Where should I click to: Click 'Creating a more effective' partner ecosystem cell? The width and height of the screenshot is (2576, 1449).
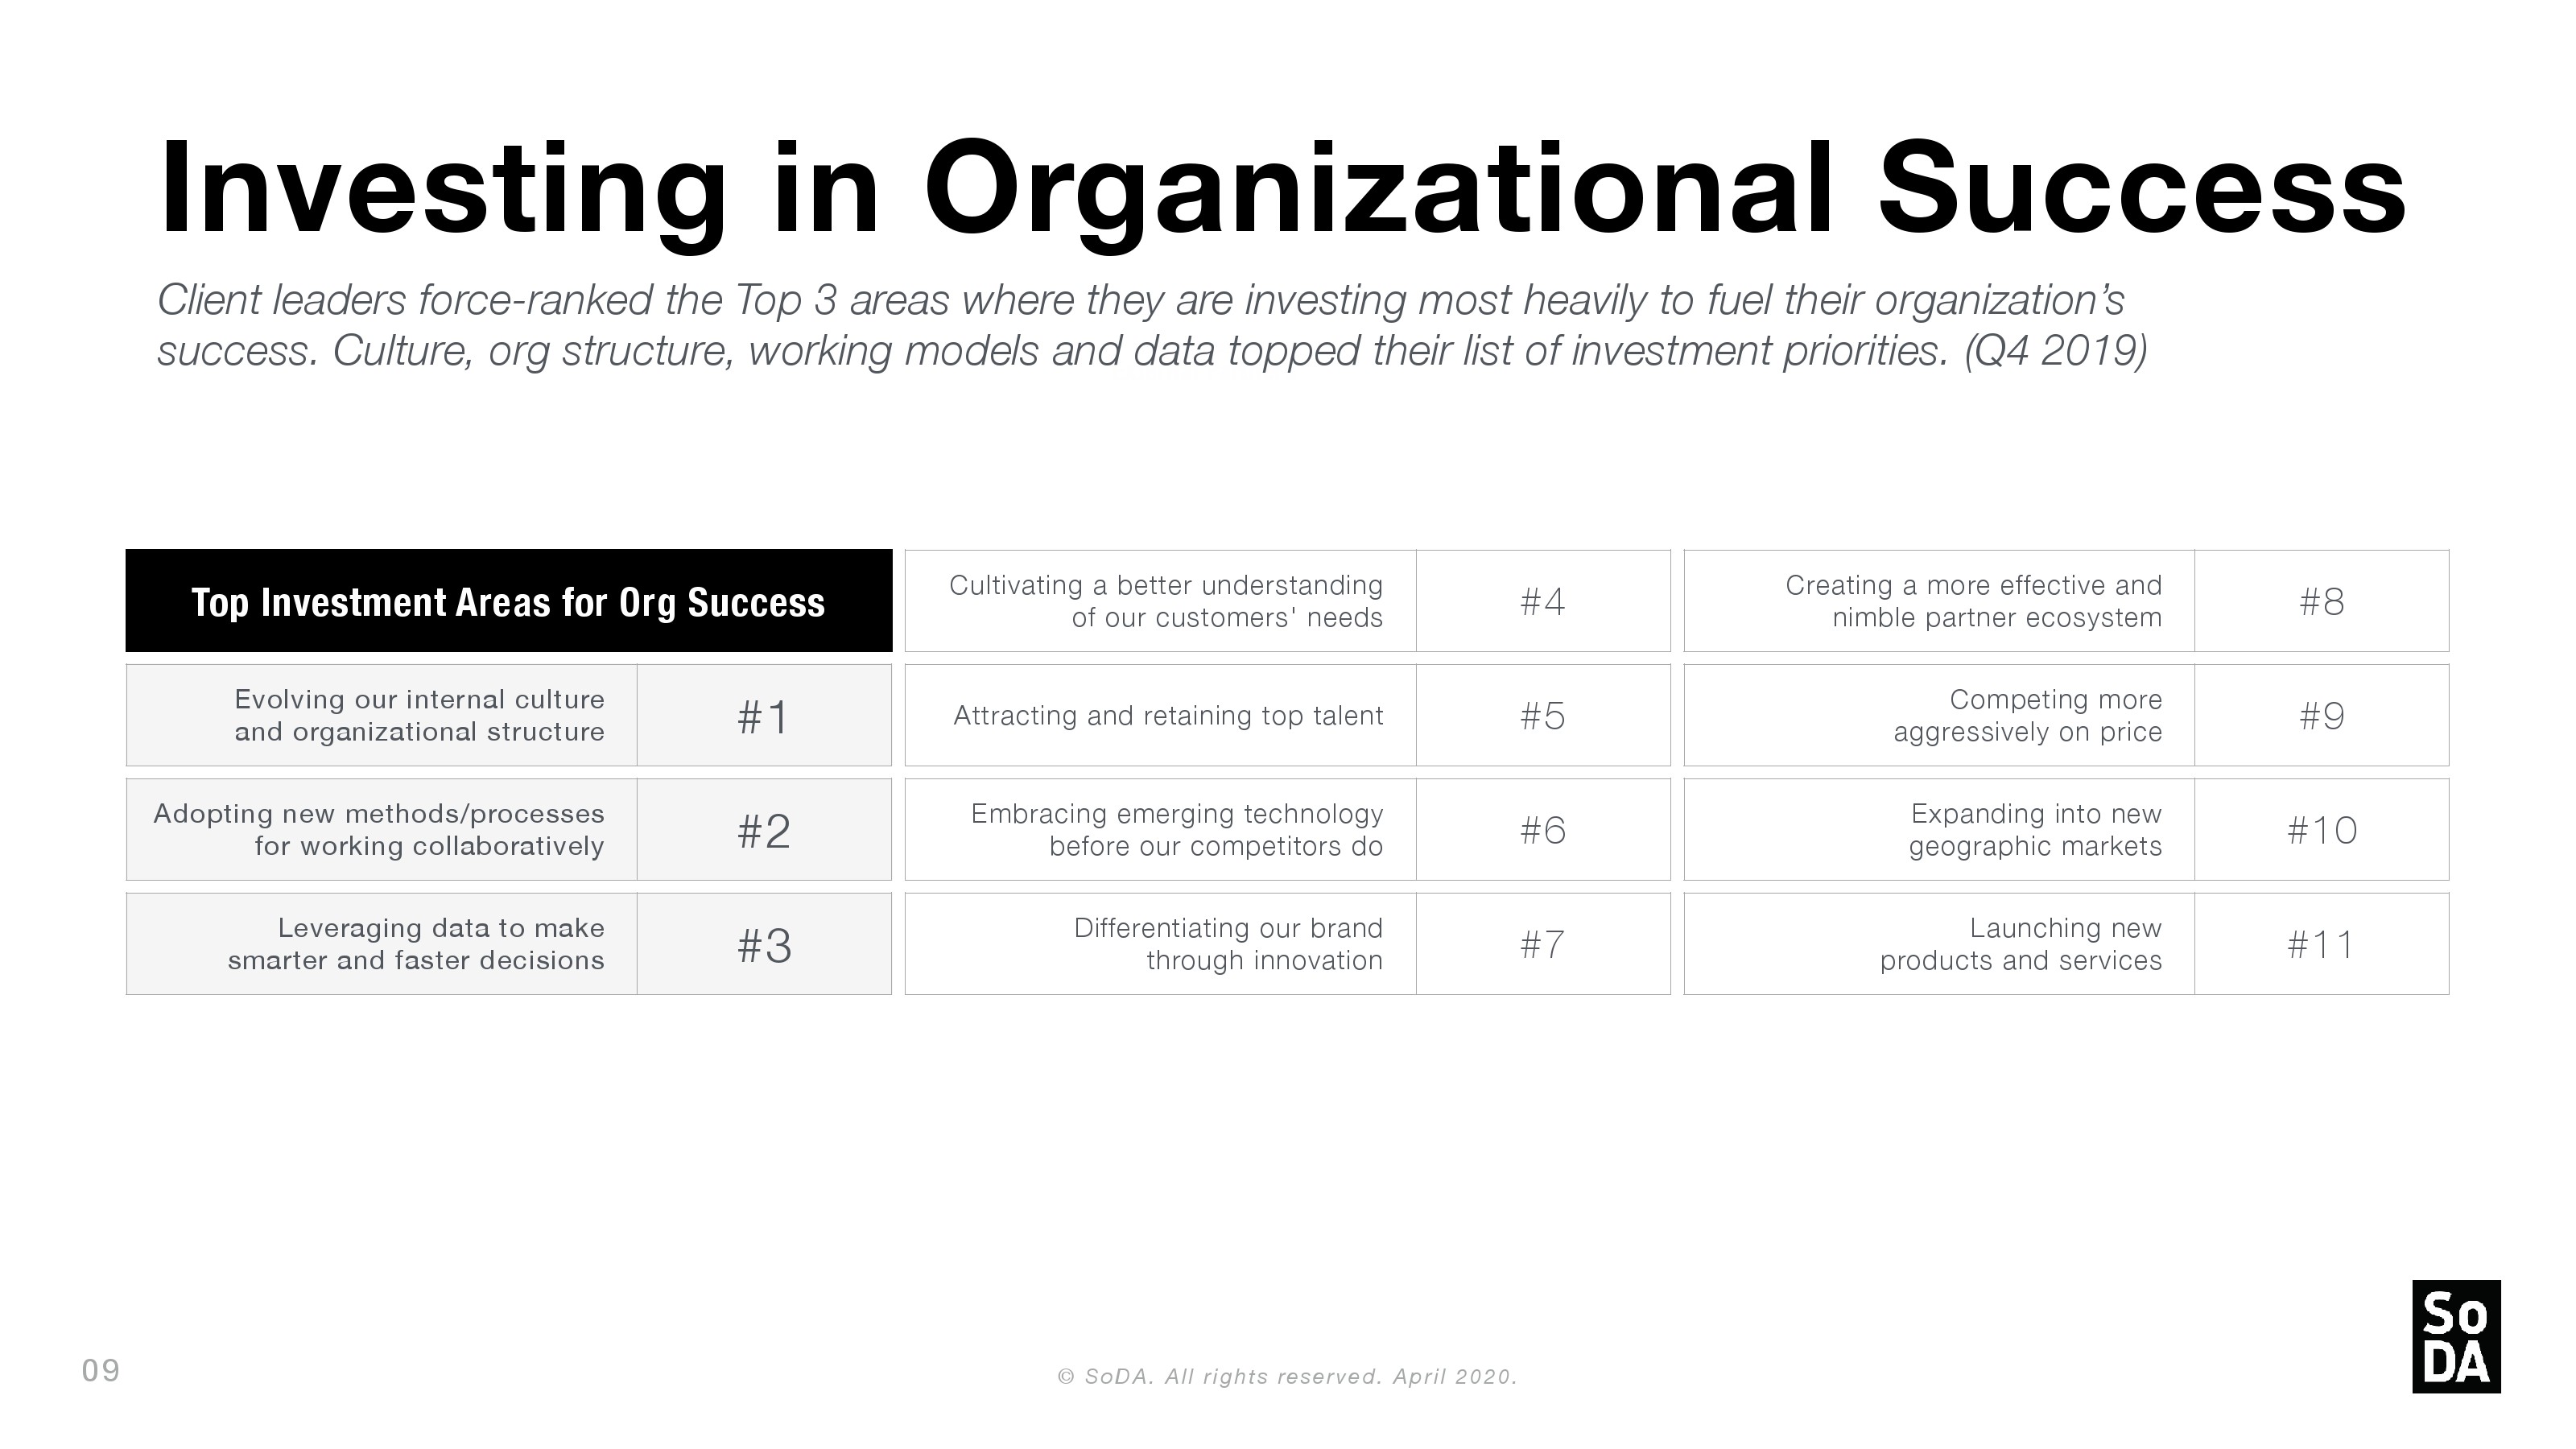pyautogui.click(x=1940, y=601)
